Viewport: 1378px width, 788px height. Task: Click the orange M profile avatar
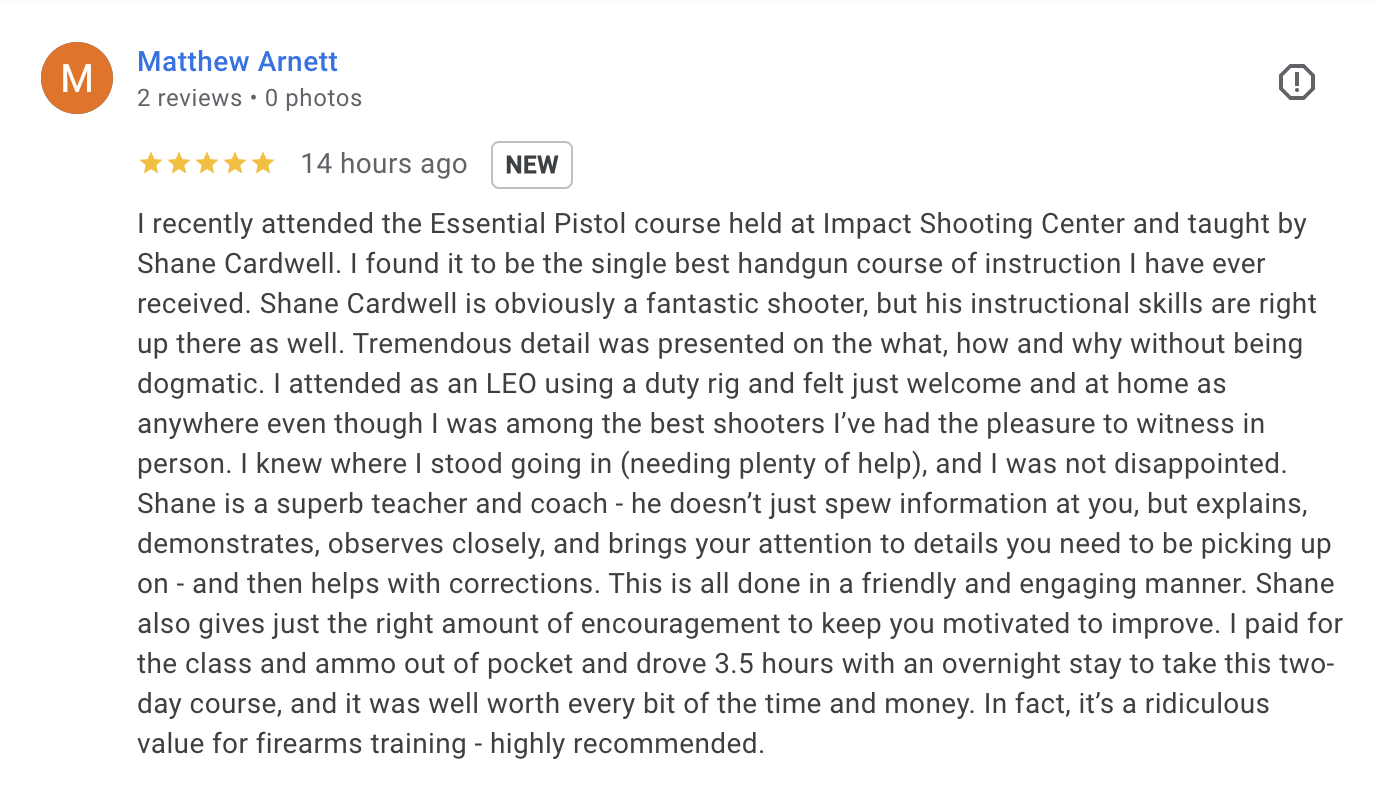coord(76,78)
